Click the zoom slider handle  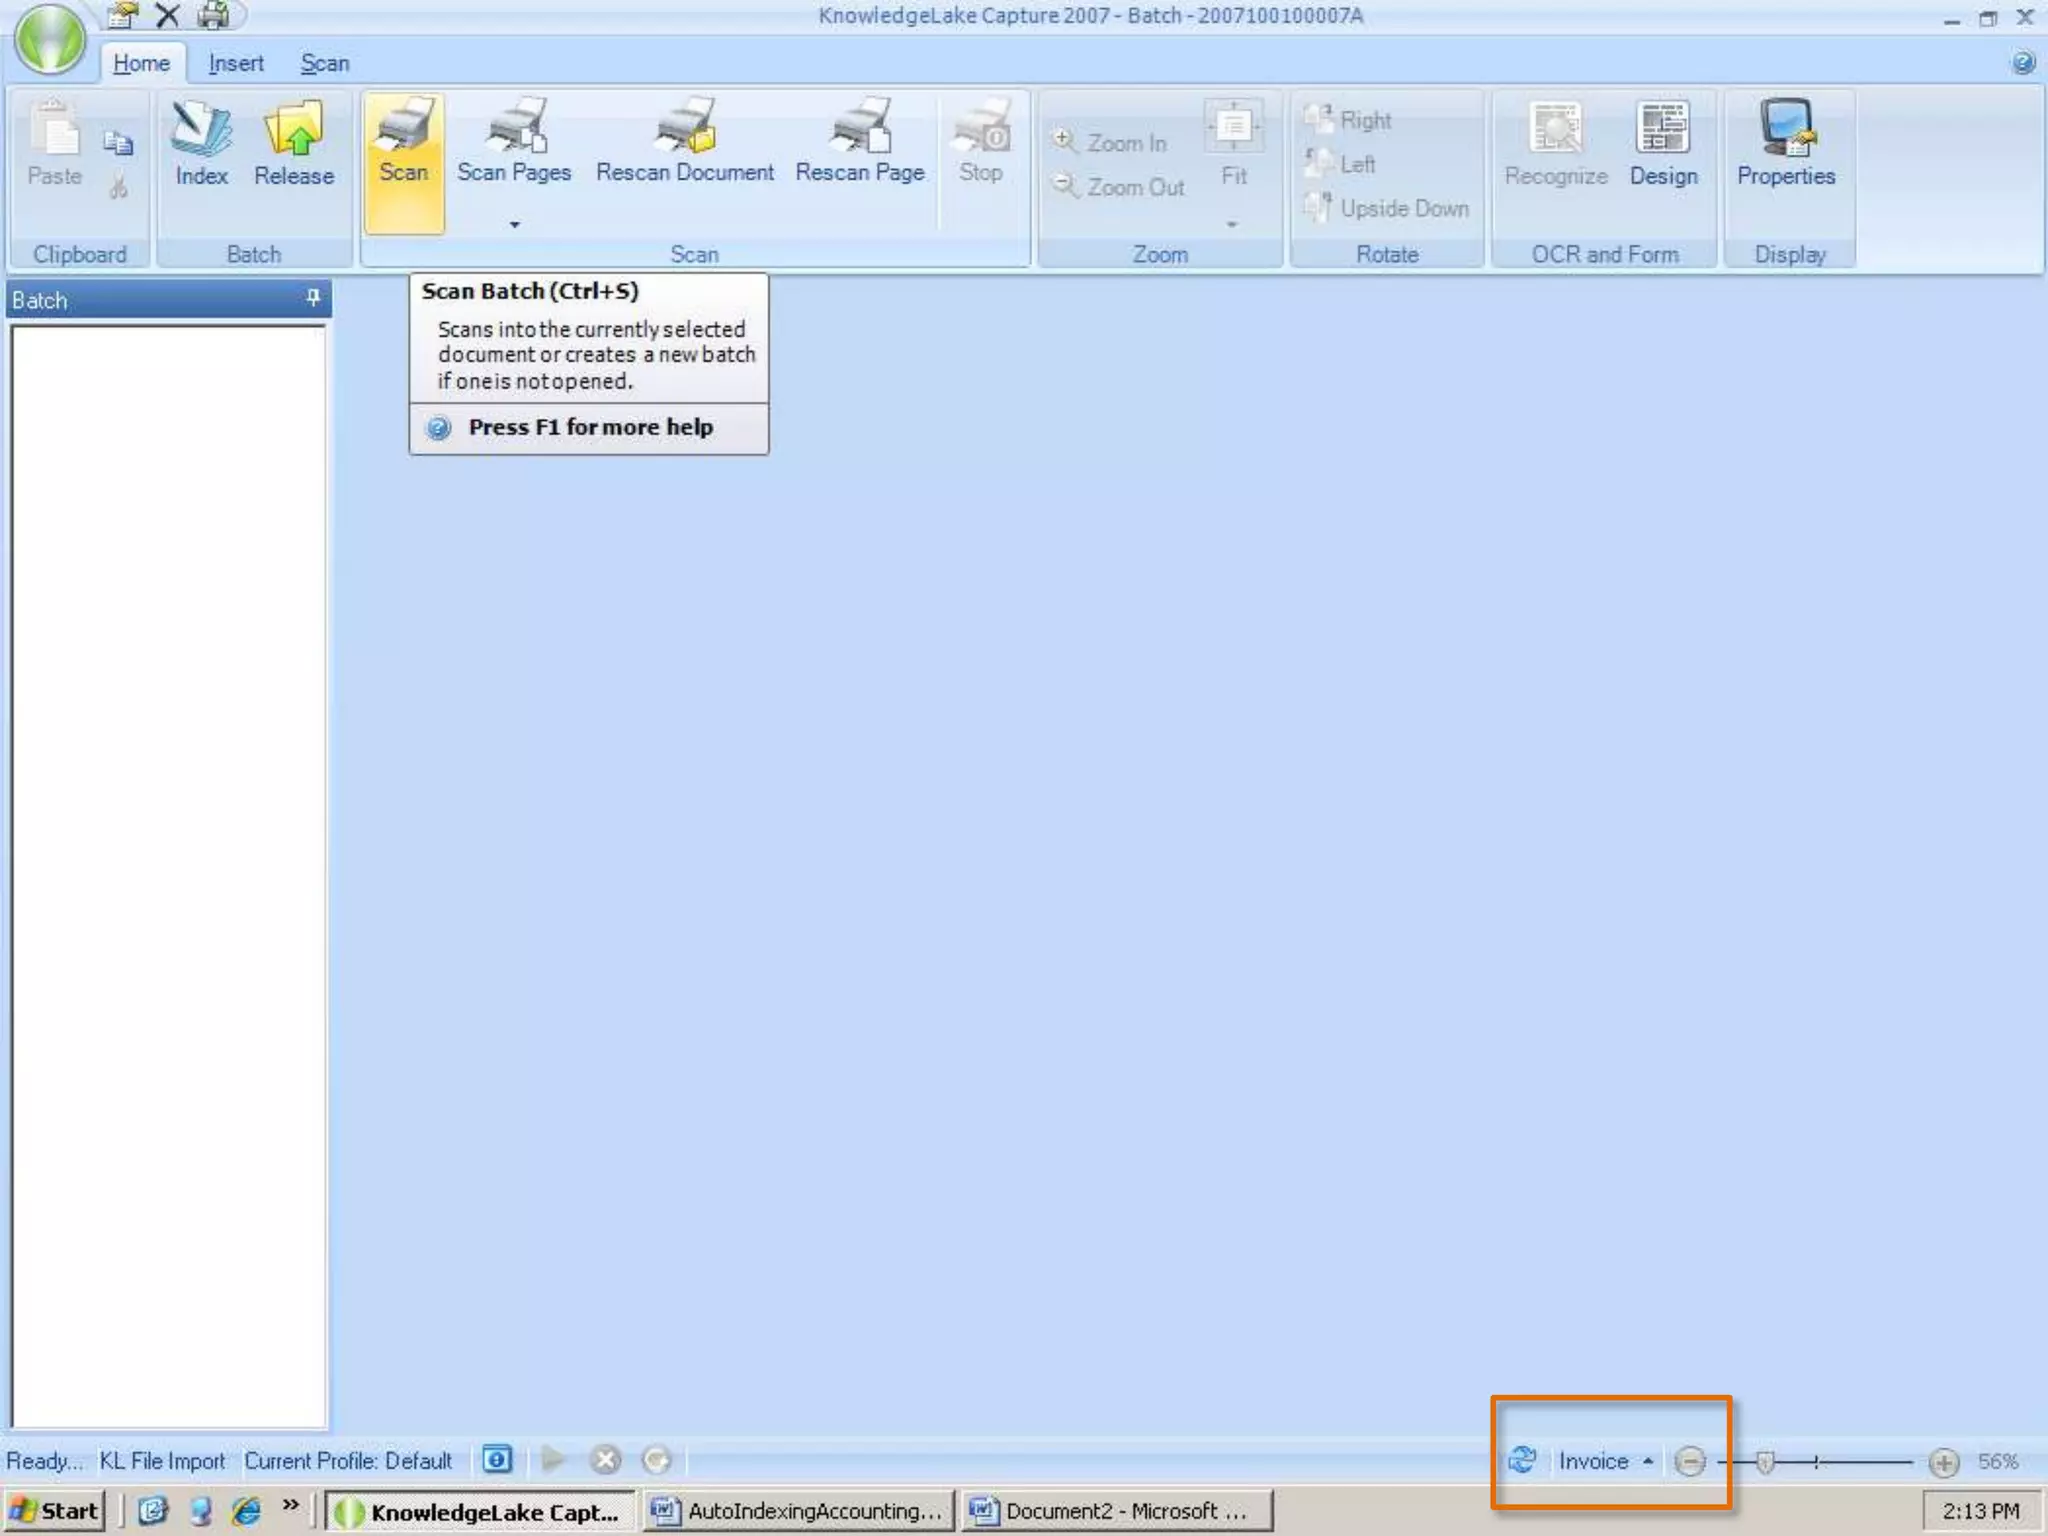pos(1765,1462)
